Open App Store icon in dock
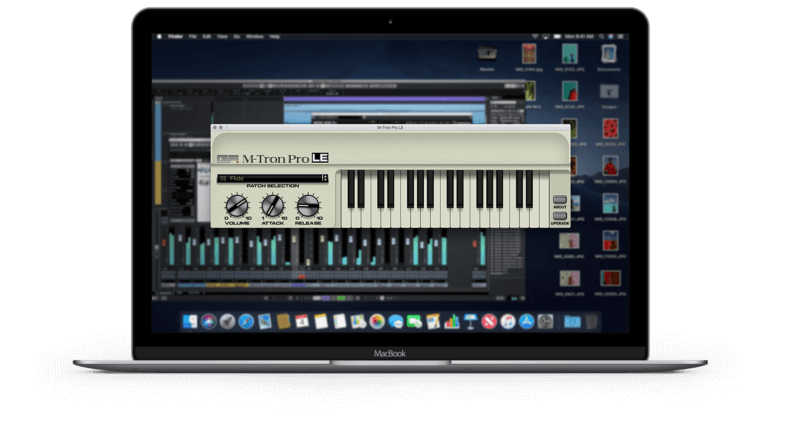The image size is (800, 427). tap(527, 322)
